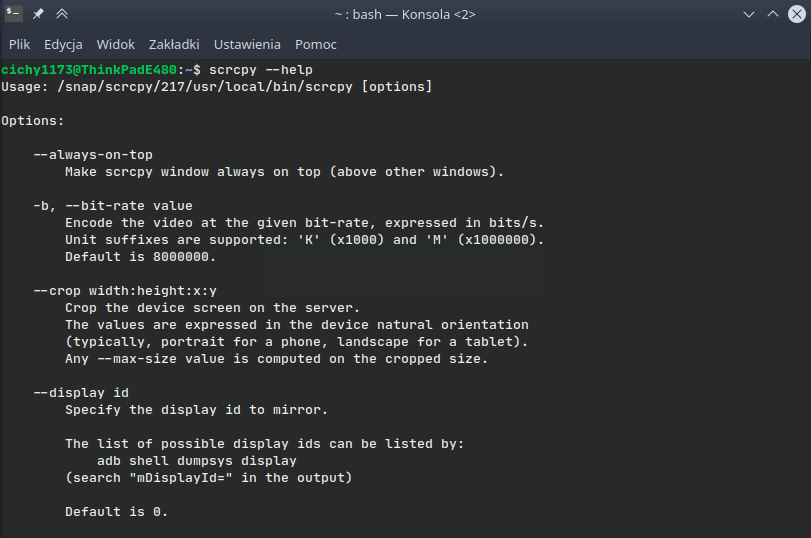
Task: Pin window on all desktops
Action: 38,15
